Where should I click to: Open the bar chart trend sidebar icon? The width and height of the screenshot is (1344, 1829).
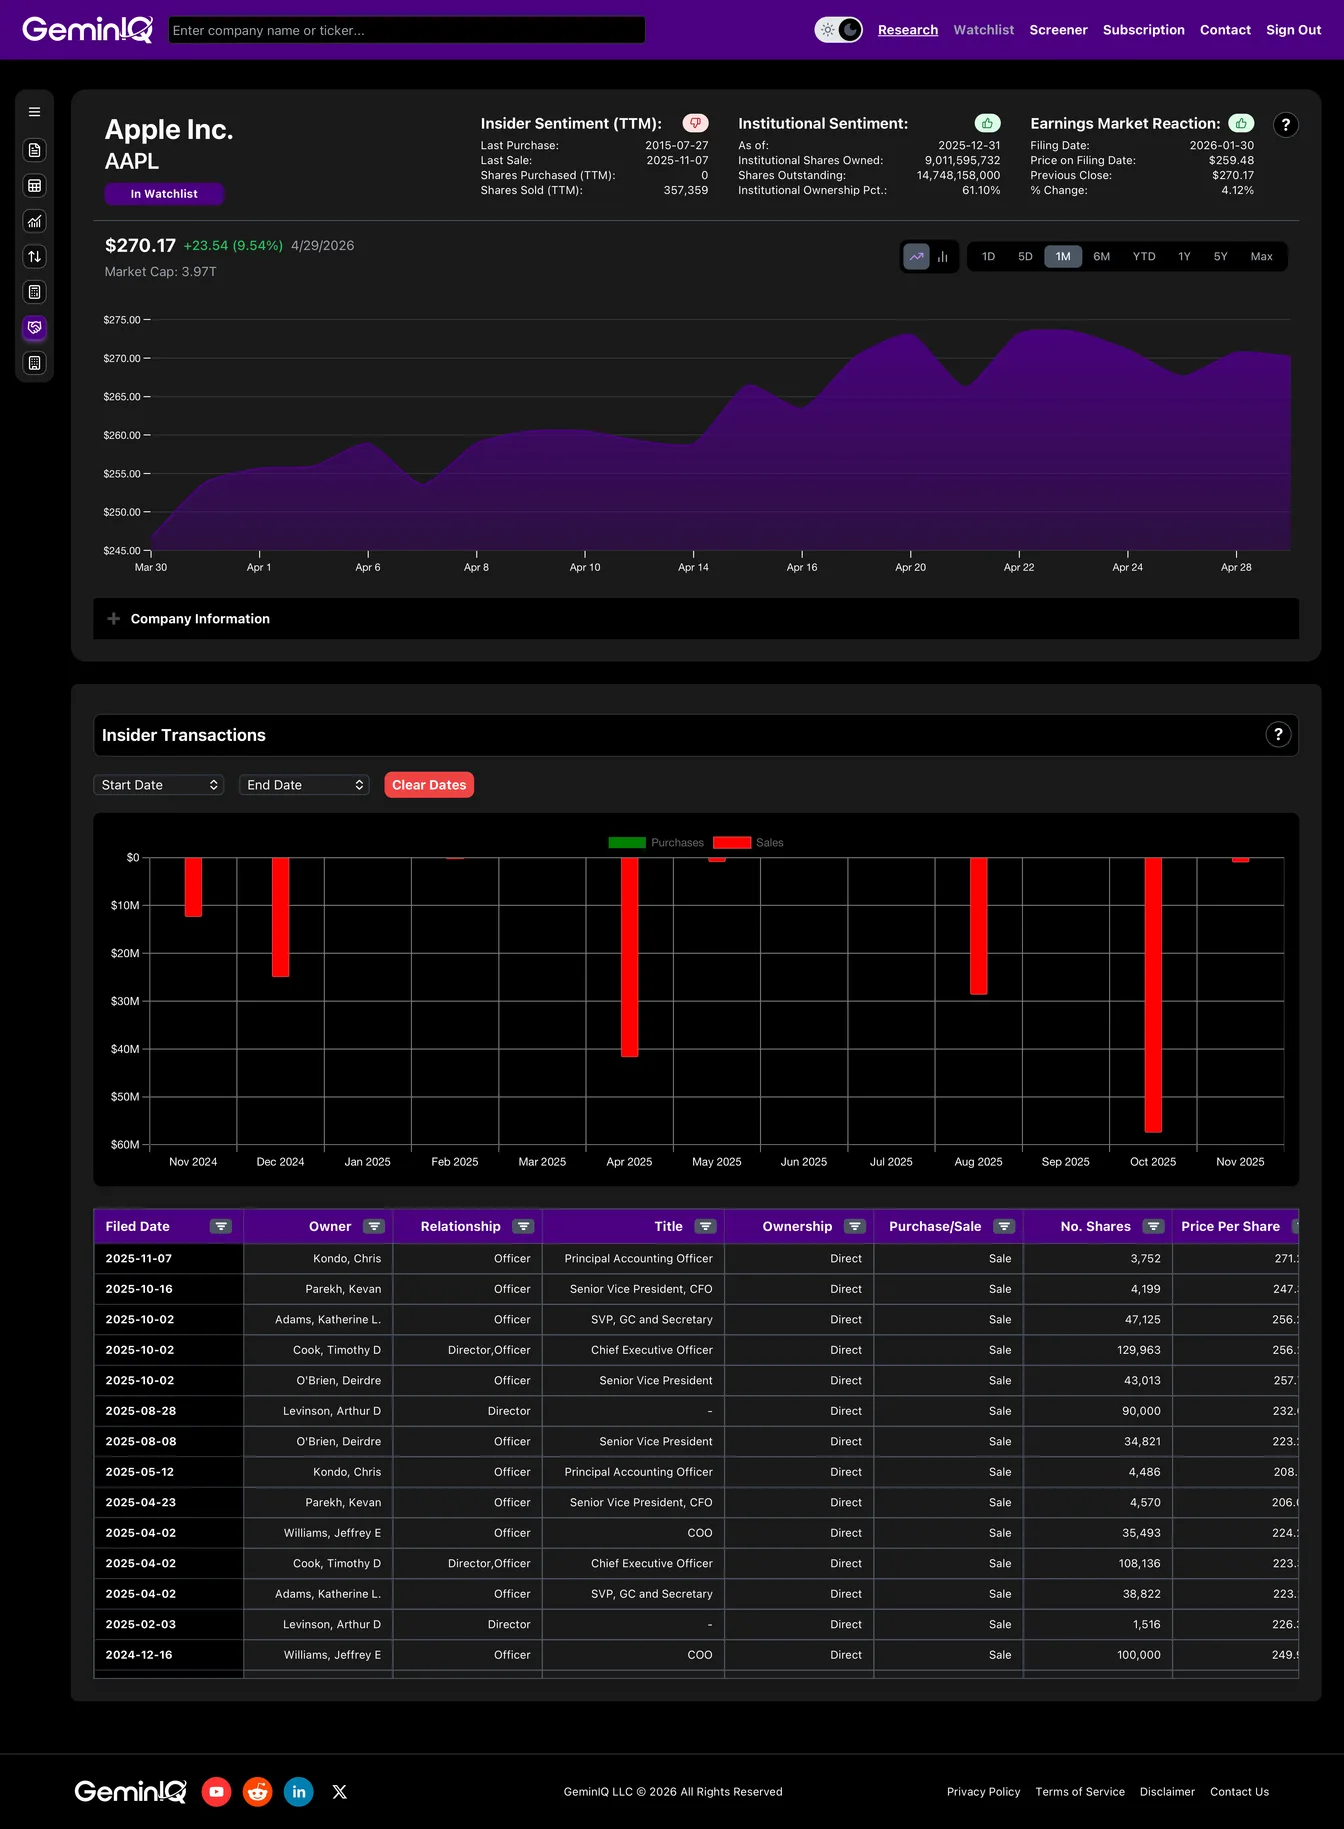pos(34,221)
